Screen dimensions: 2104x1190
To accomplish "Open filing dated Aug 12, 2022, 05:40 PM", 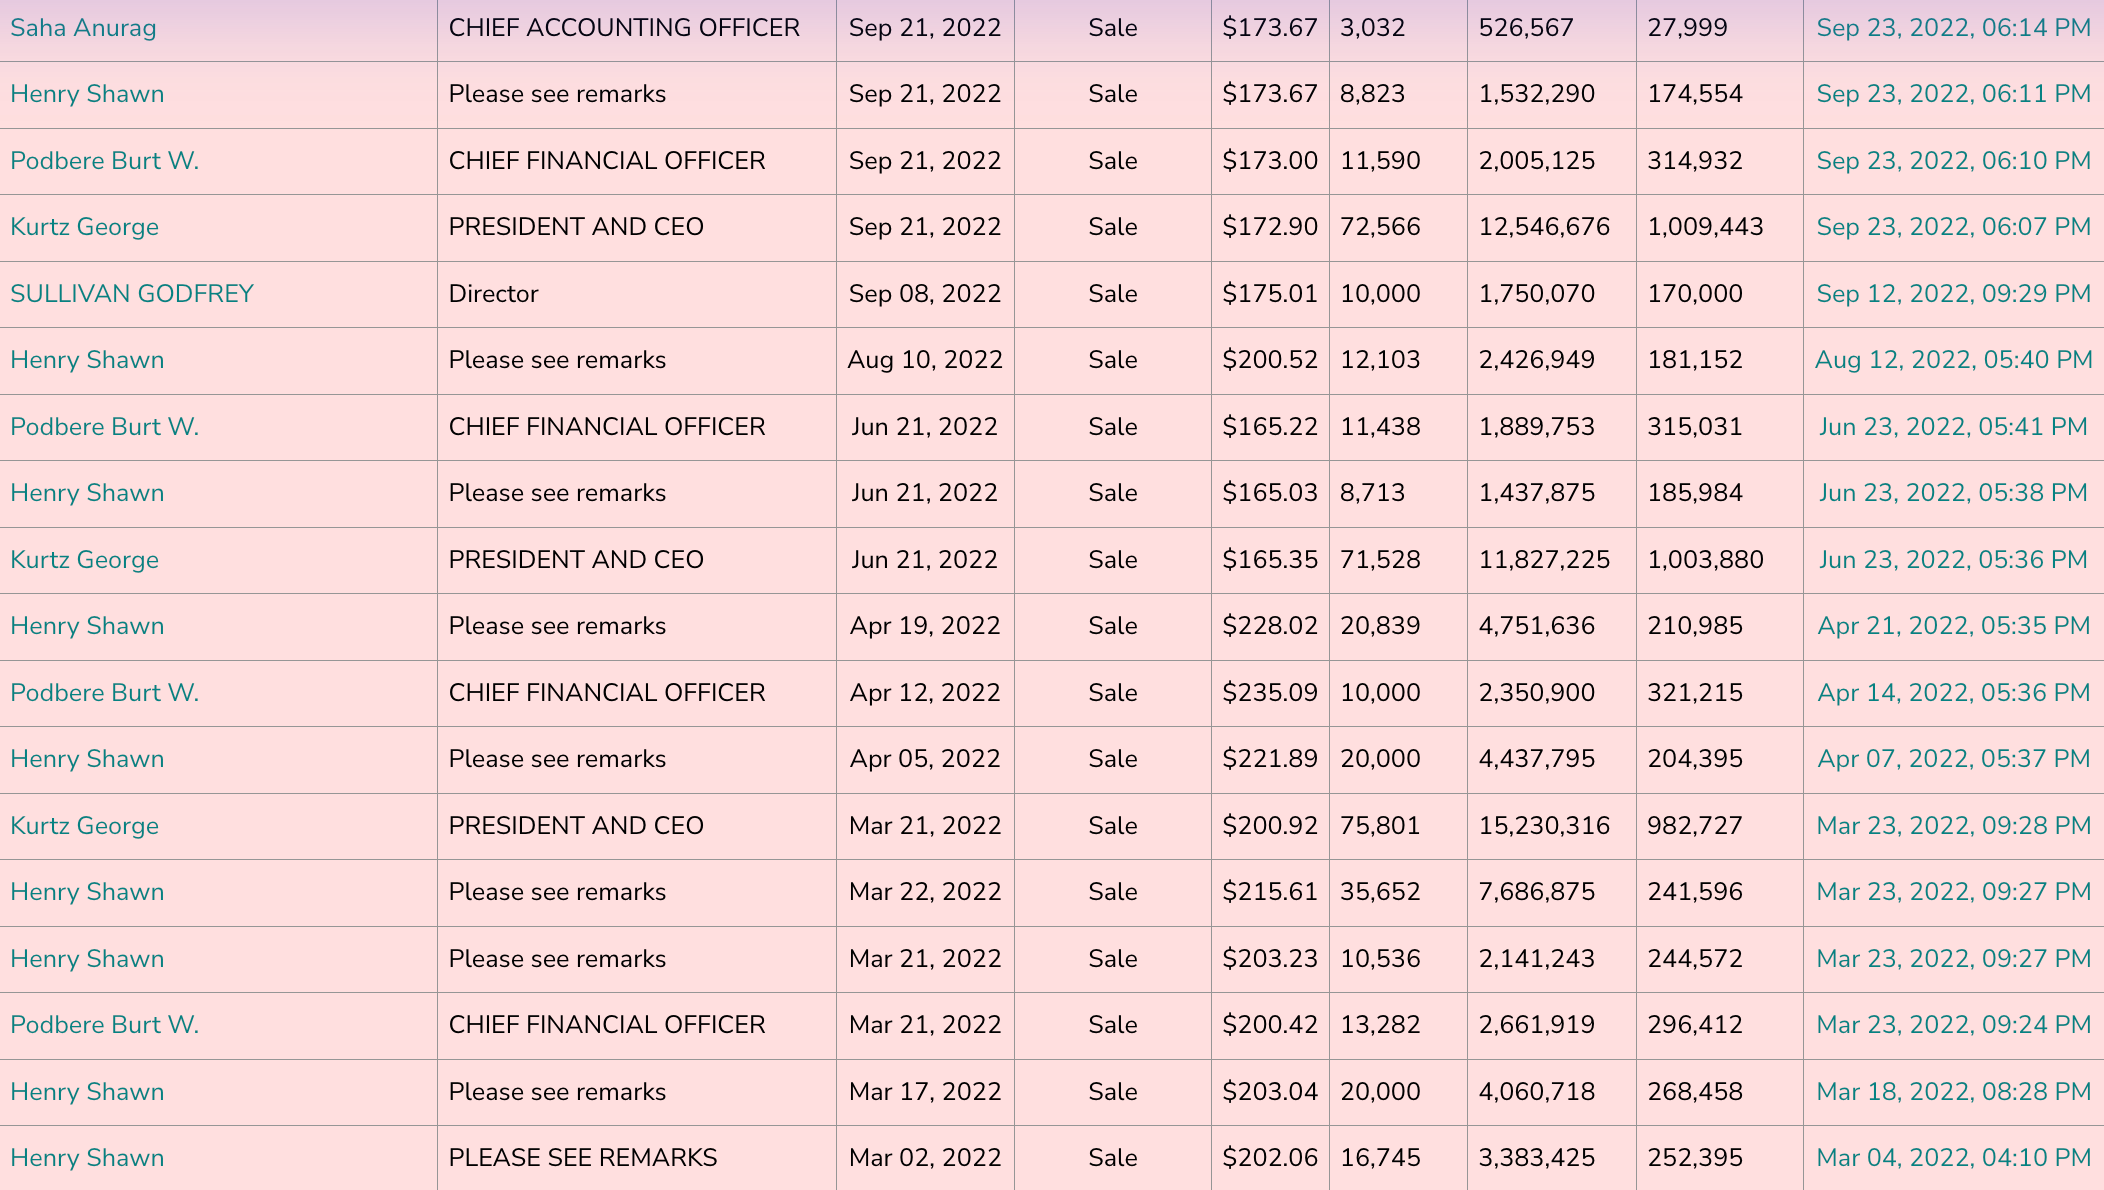I will coord(1953,360).
